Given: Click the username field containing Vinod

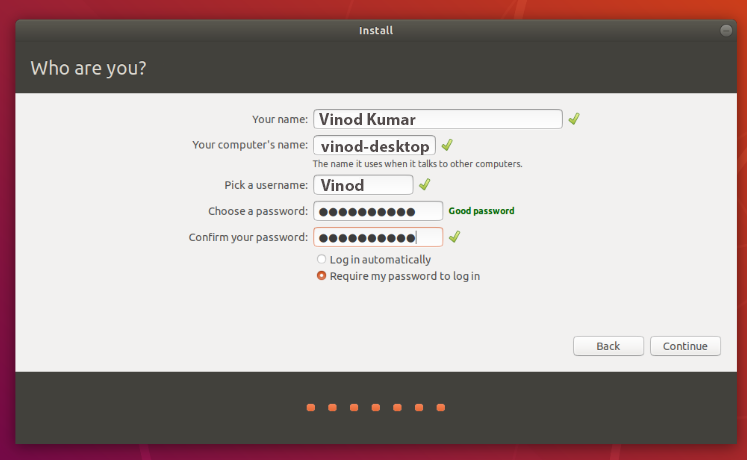Looking at the screenshot, I should (363, 185).
